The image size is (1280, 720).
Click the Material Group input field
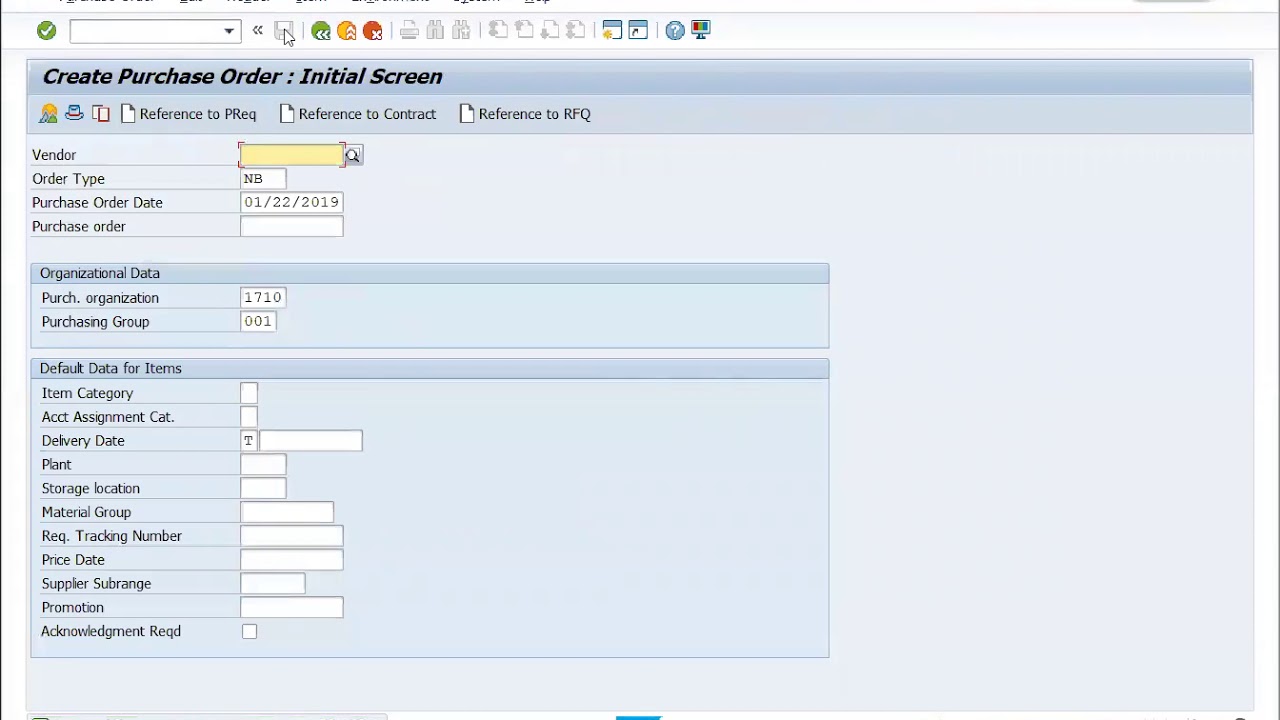(x=287, y=512)
